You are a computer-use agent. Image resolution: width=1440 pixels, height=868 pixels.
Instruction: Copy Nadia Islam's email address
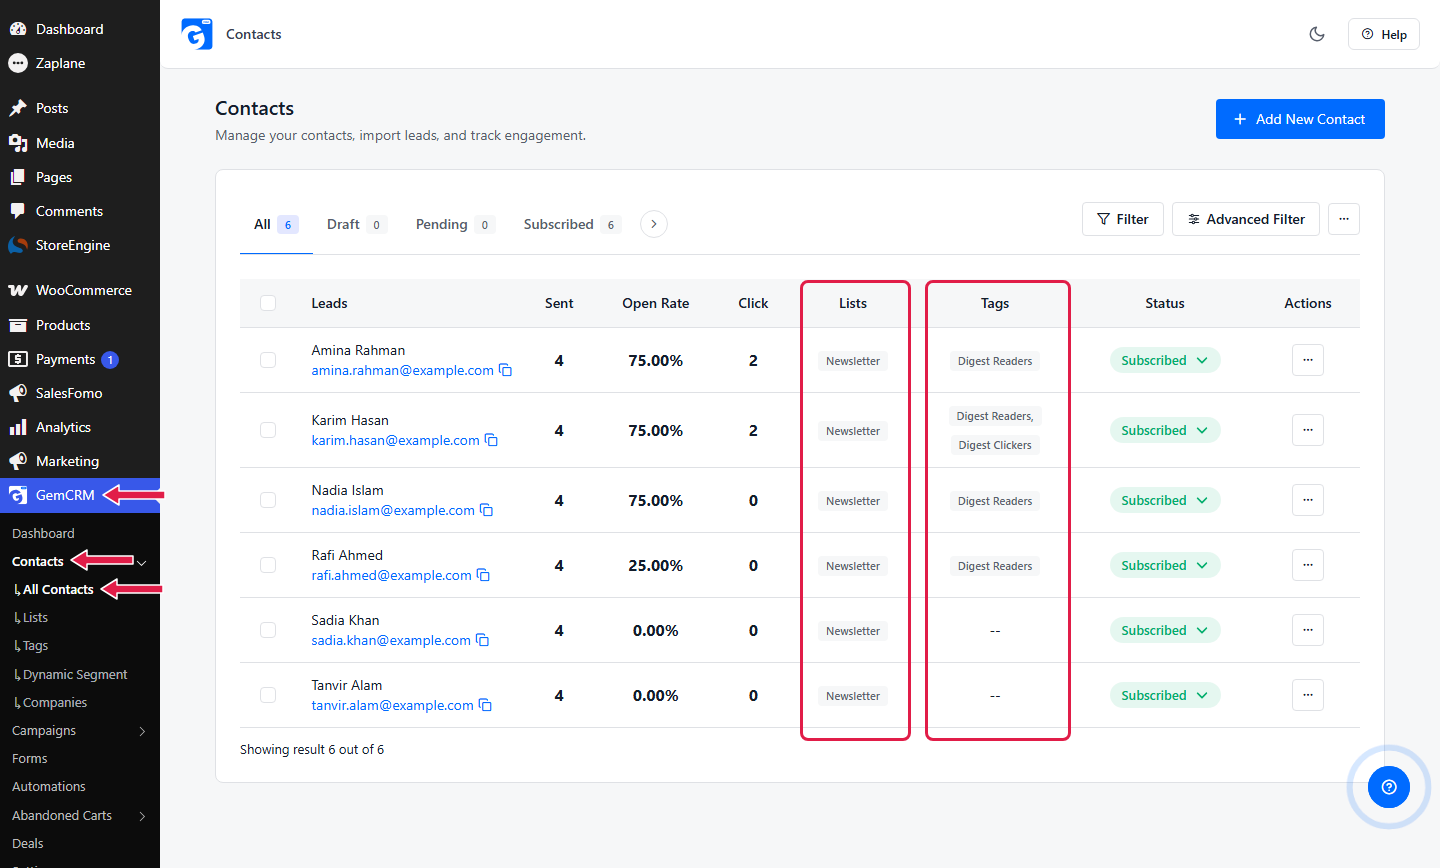487,510
